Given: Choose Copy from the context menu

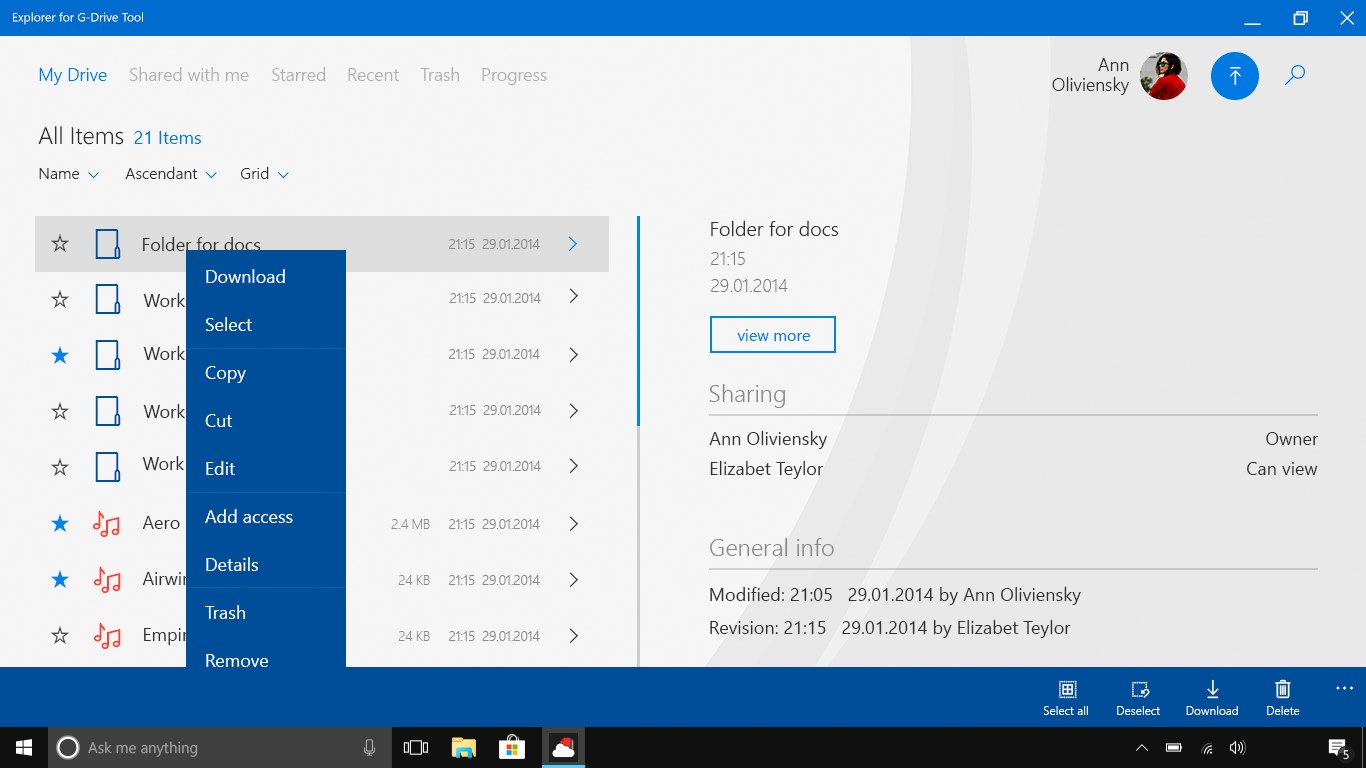Looking at the screenshot, I should (x=266, y=373).
